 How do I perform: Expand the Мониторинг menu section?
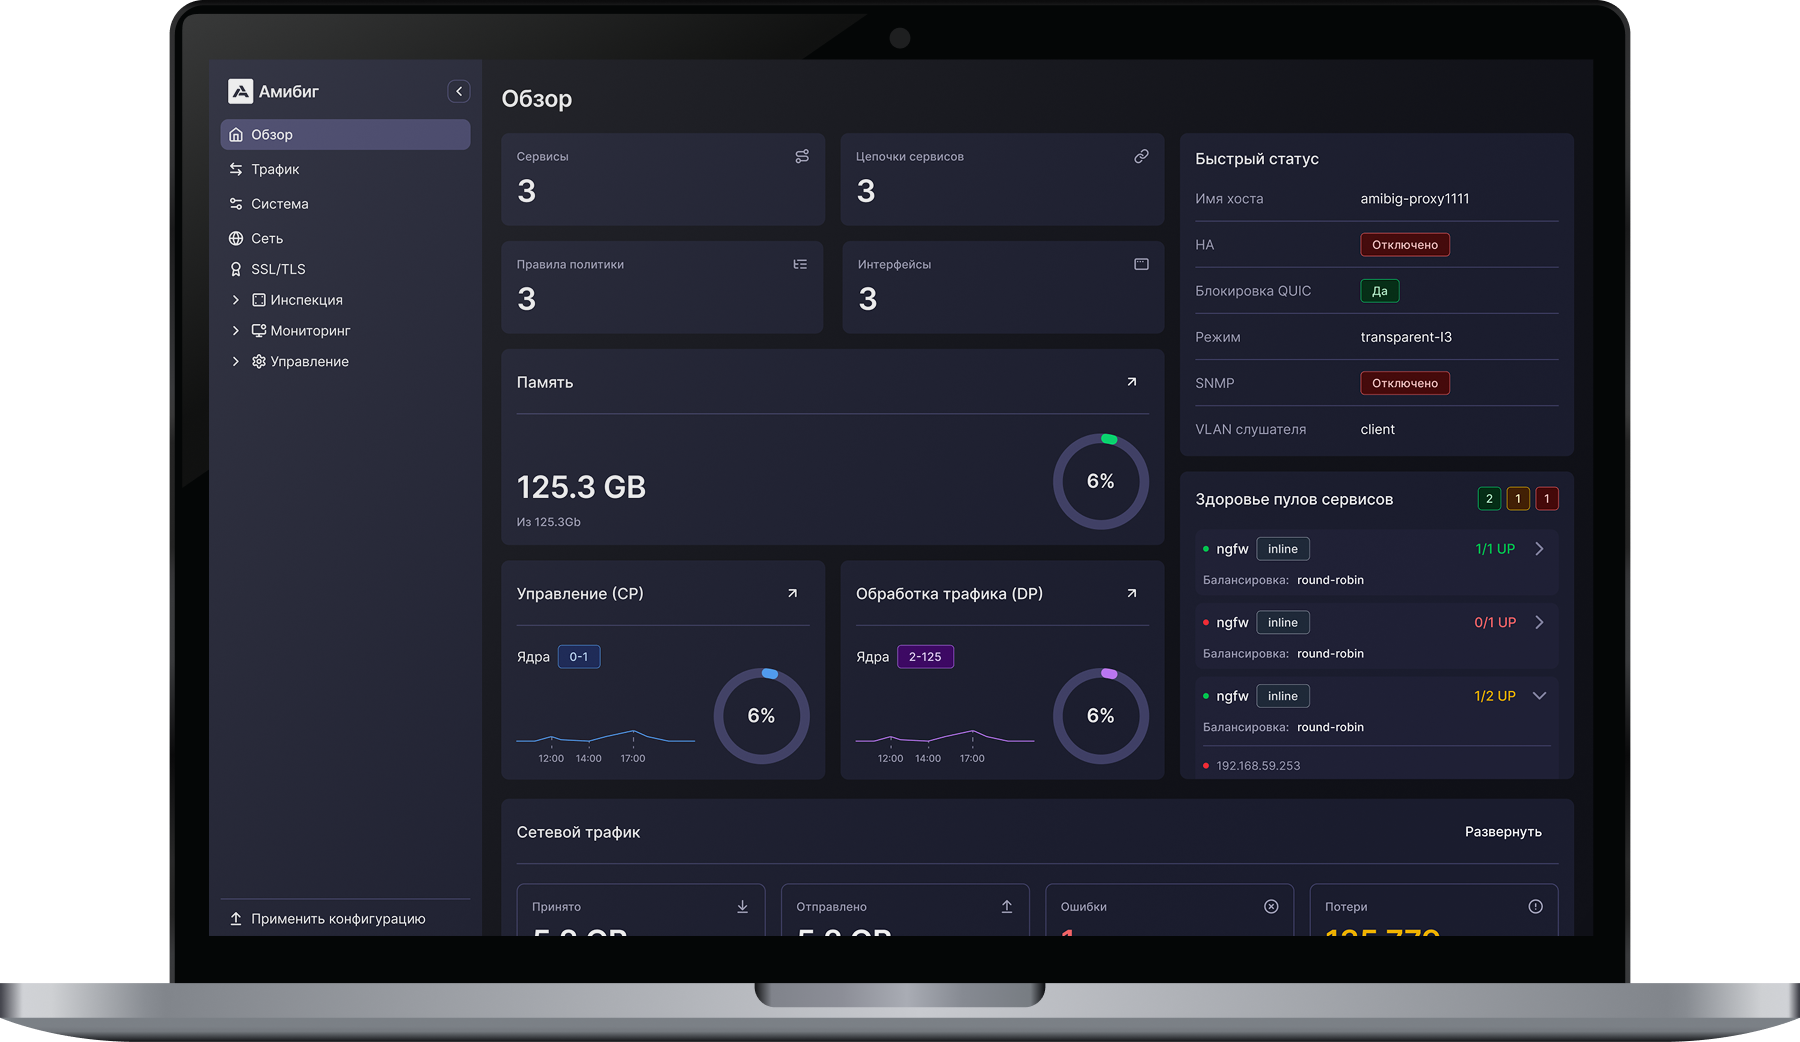click(x=236, y=331)
